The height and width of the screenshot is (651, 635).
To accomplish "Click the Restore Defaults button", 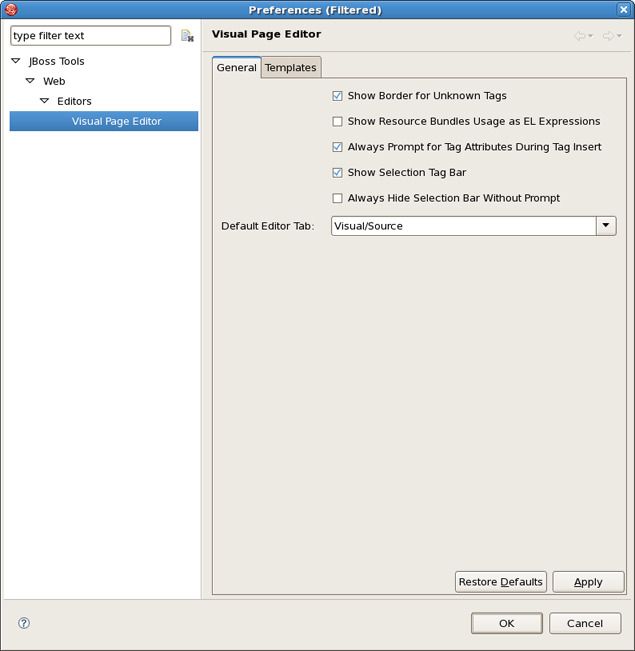I will click(x=500, y=582).
